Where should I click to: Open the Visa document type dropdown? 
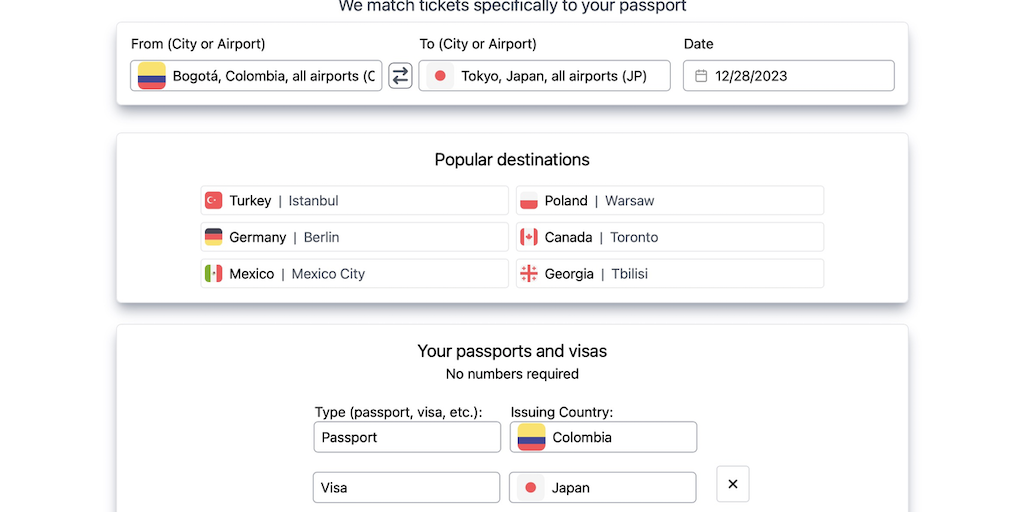point(406,488)
